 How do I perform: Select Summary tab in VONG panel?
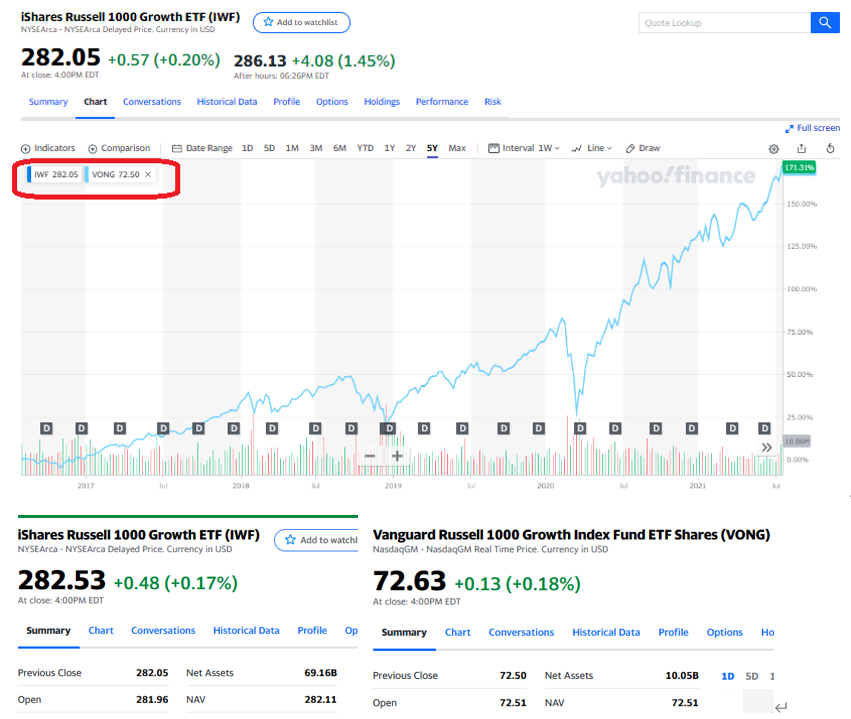tap(404, 632)
